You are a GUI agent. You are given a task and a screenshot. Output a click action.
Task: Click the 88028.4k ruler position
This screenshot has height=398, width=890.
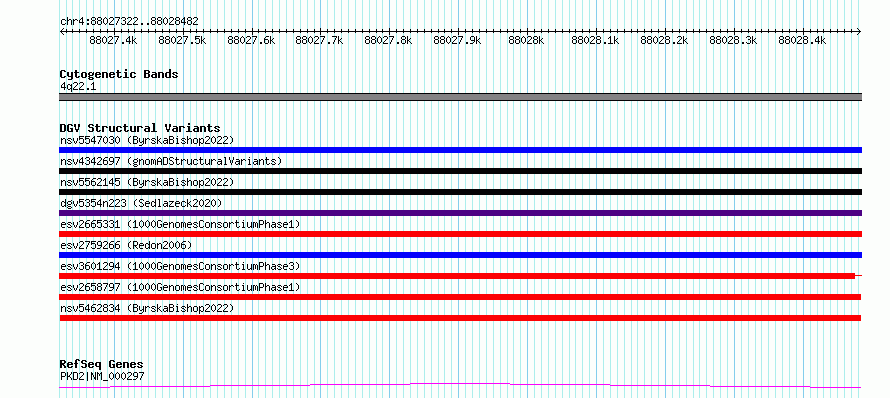(x=802, y=40)
